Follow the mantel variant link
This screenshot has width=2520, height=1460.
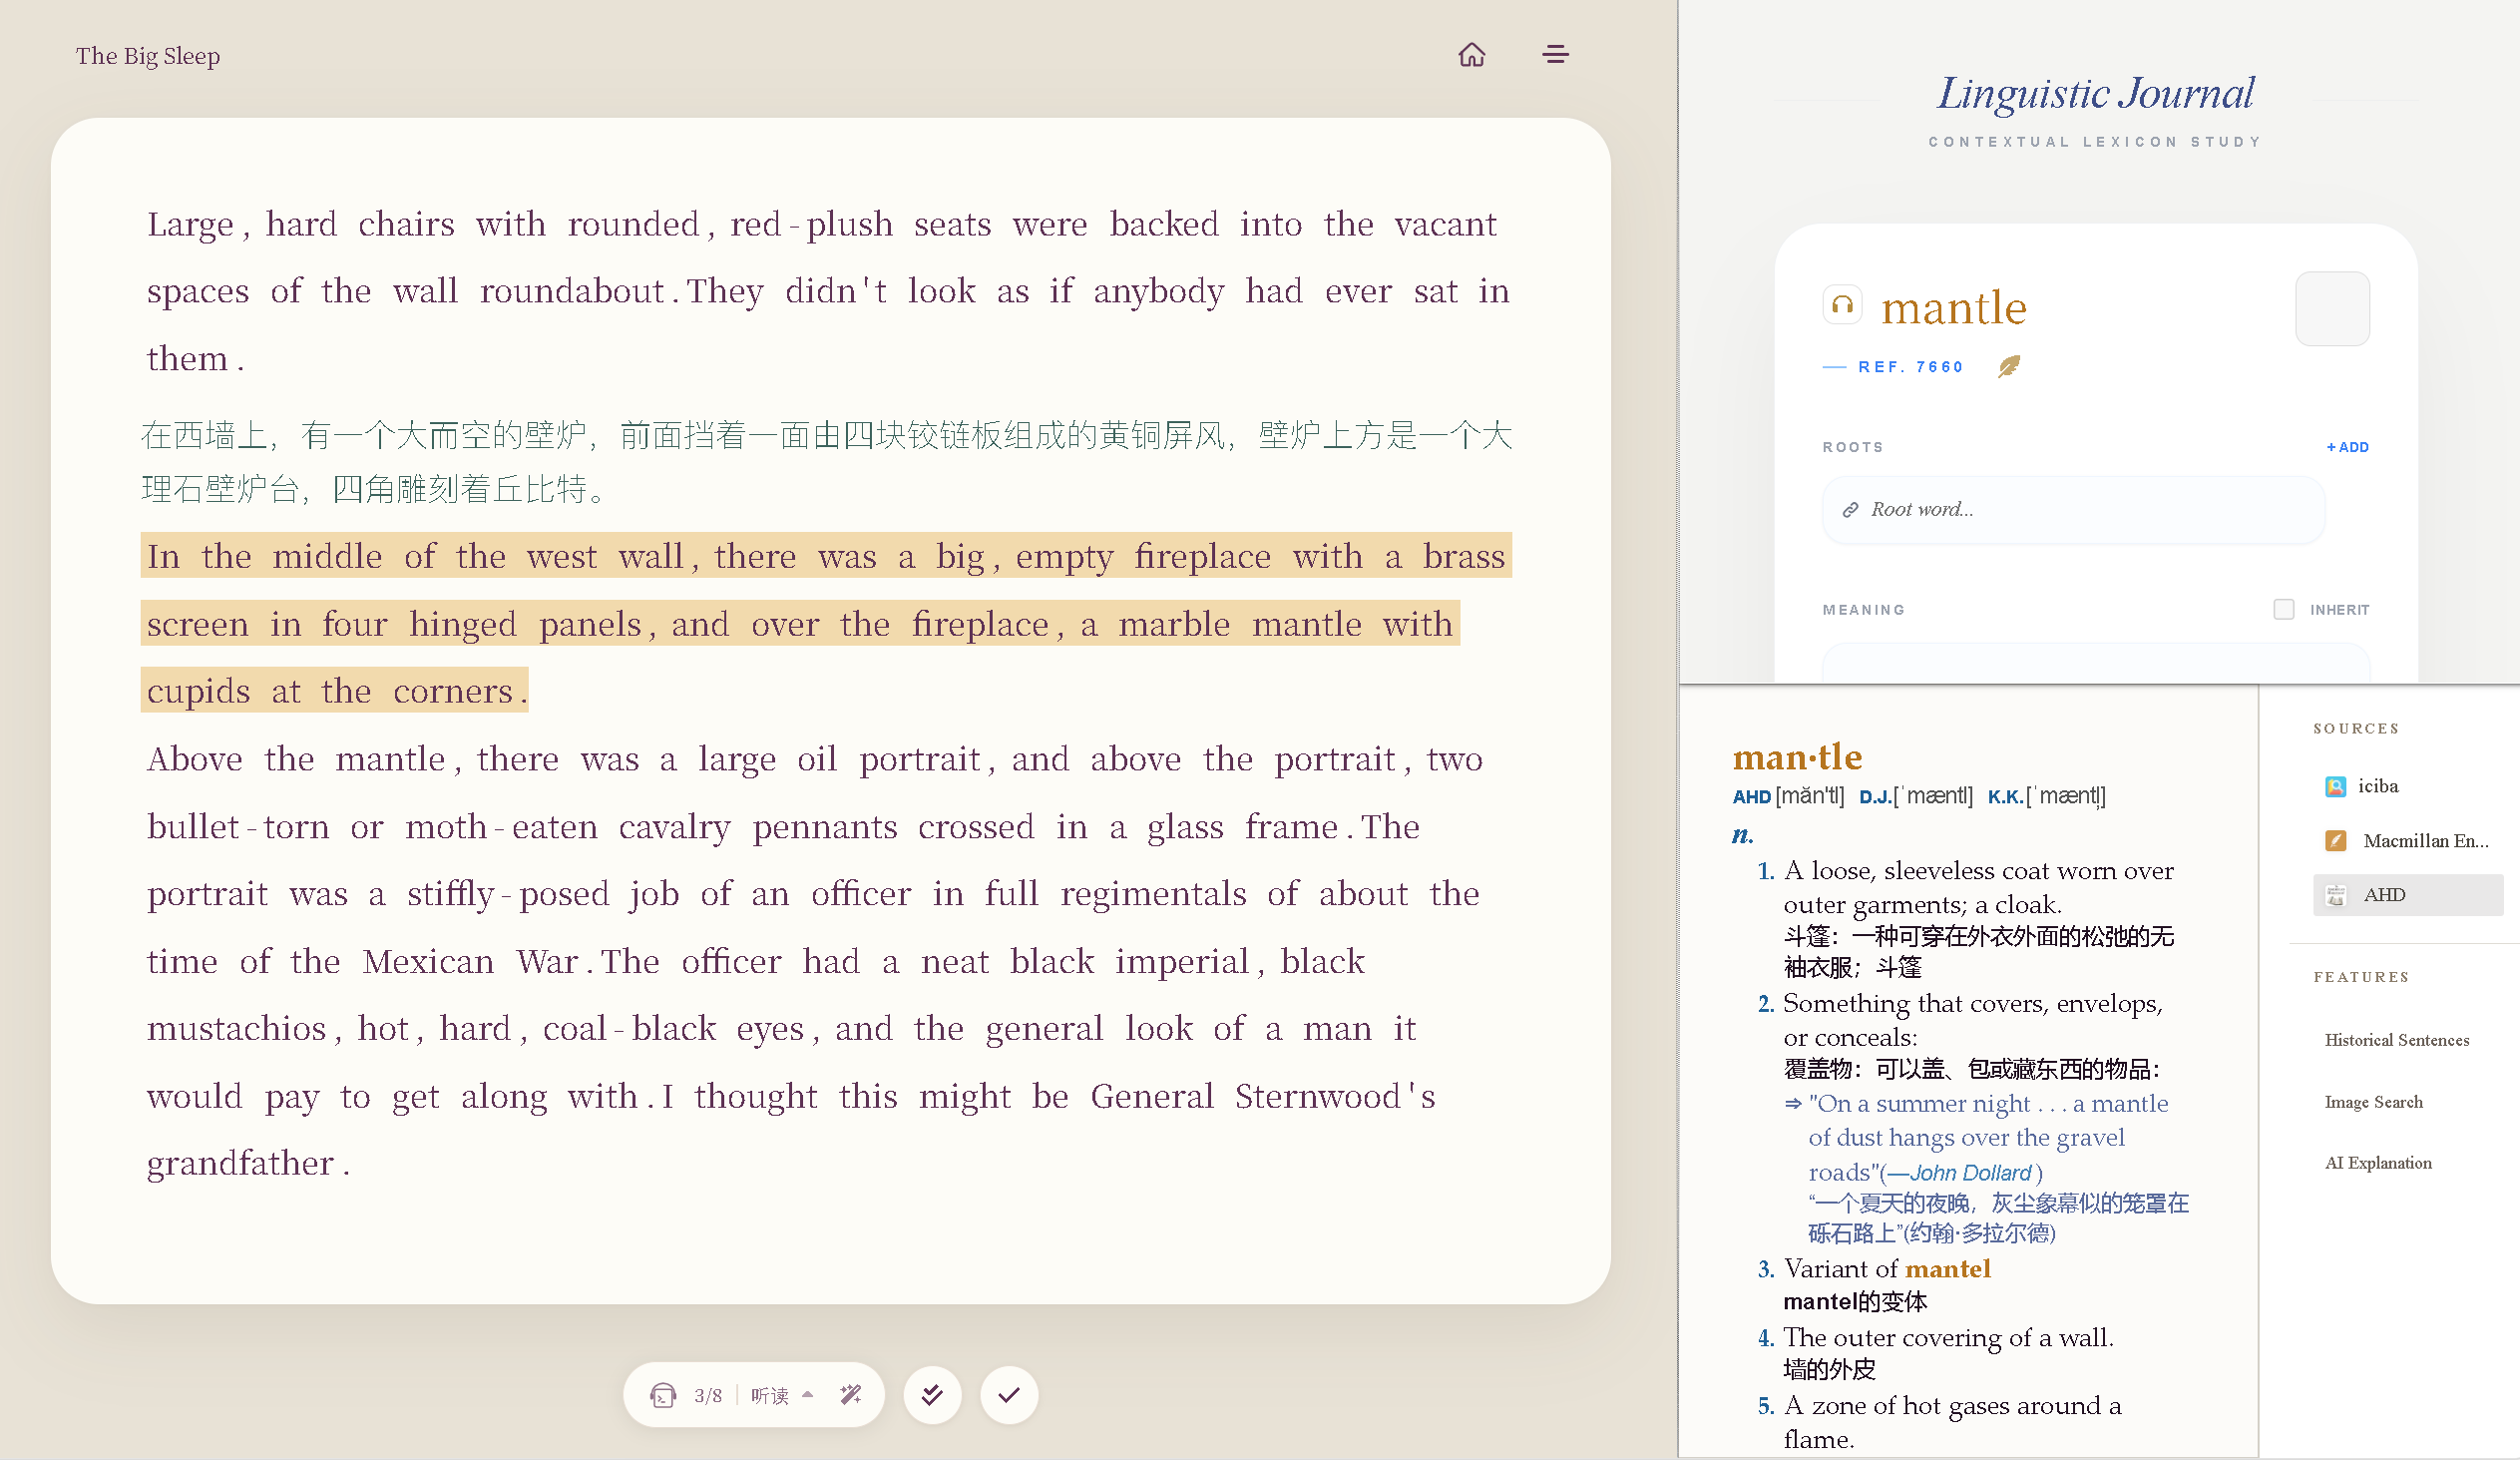pyautogui.click(x=1947, y=1269)
